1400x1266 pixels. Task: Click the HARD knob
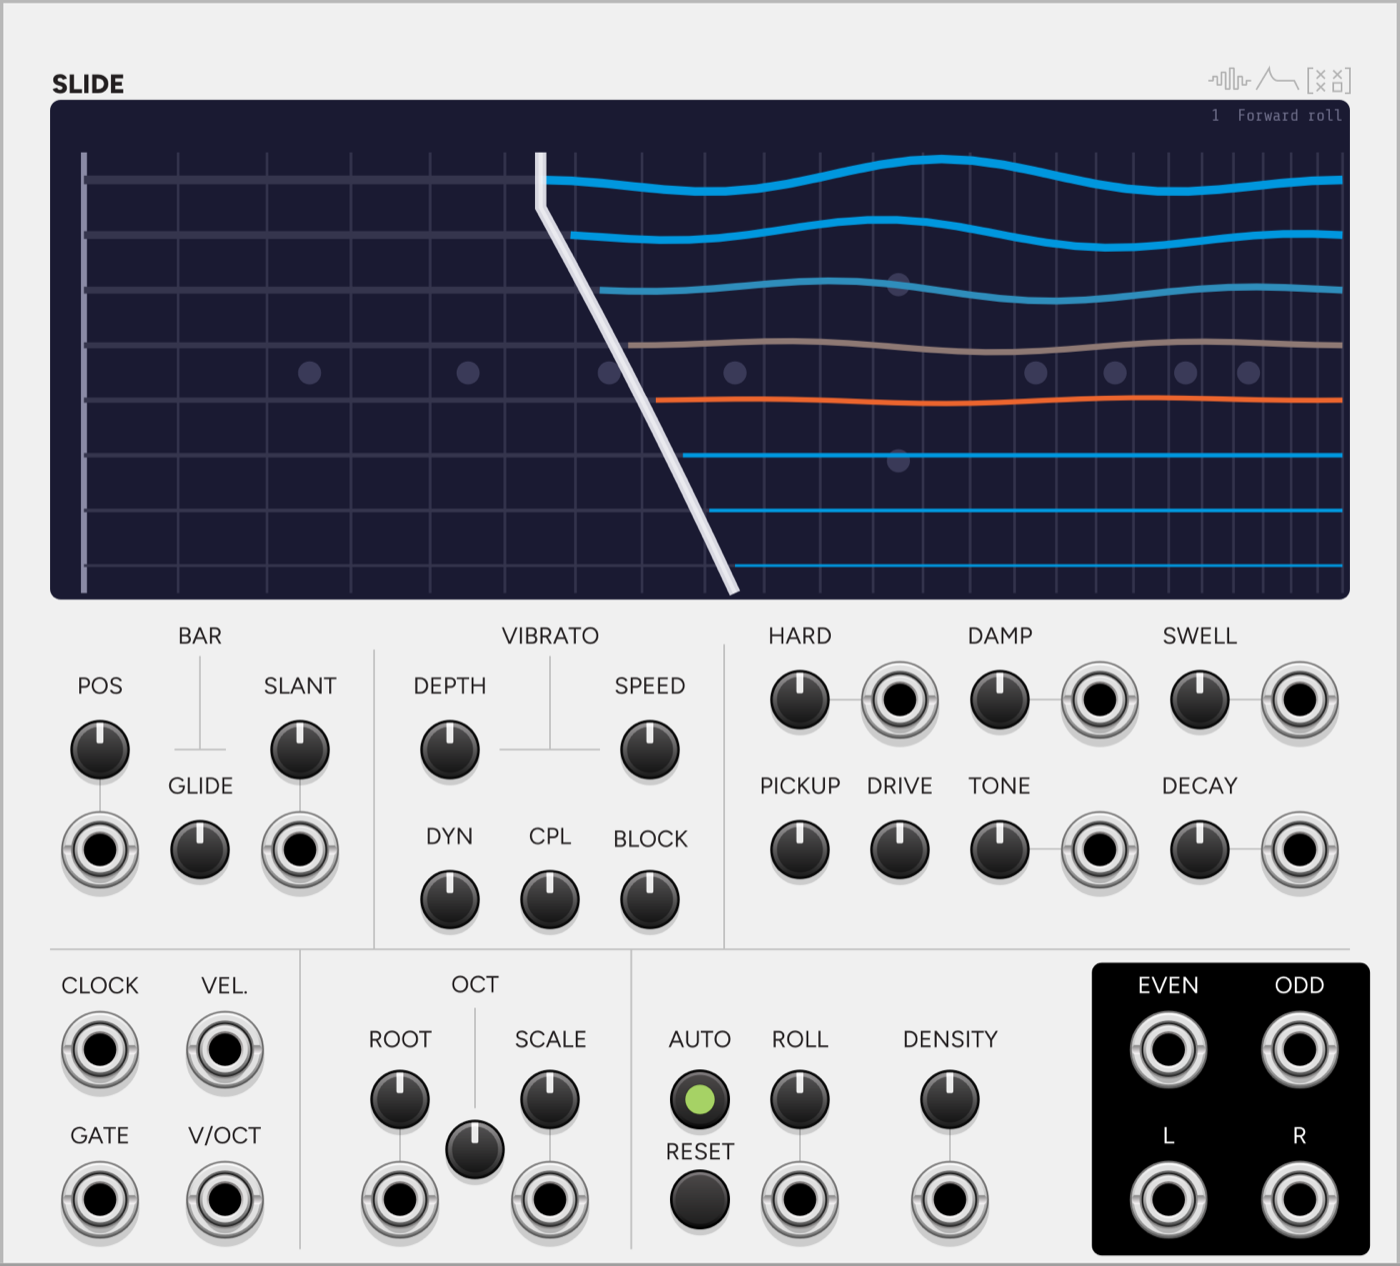(800, 700)
